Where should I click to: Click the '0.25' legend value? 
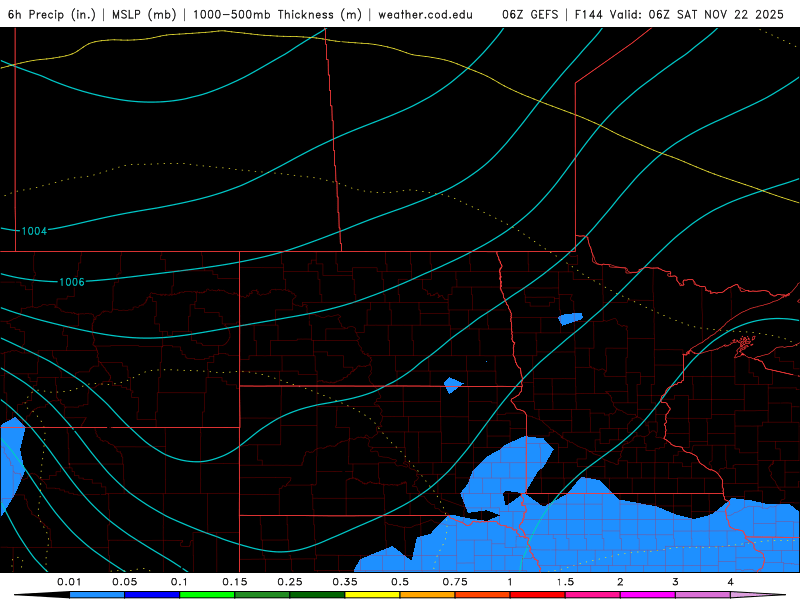coord(290,582)
